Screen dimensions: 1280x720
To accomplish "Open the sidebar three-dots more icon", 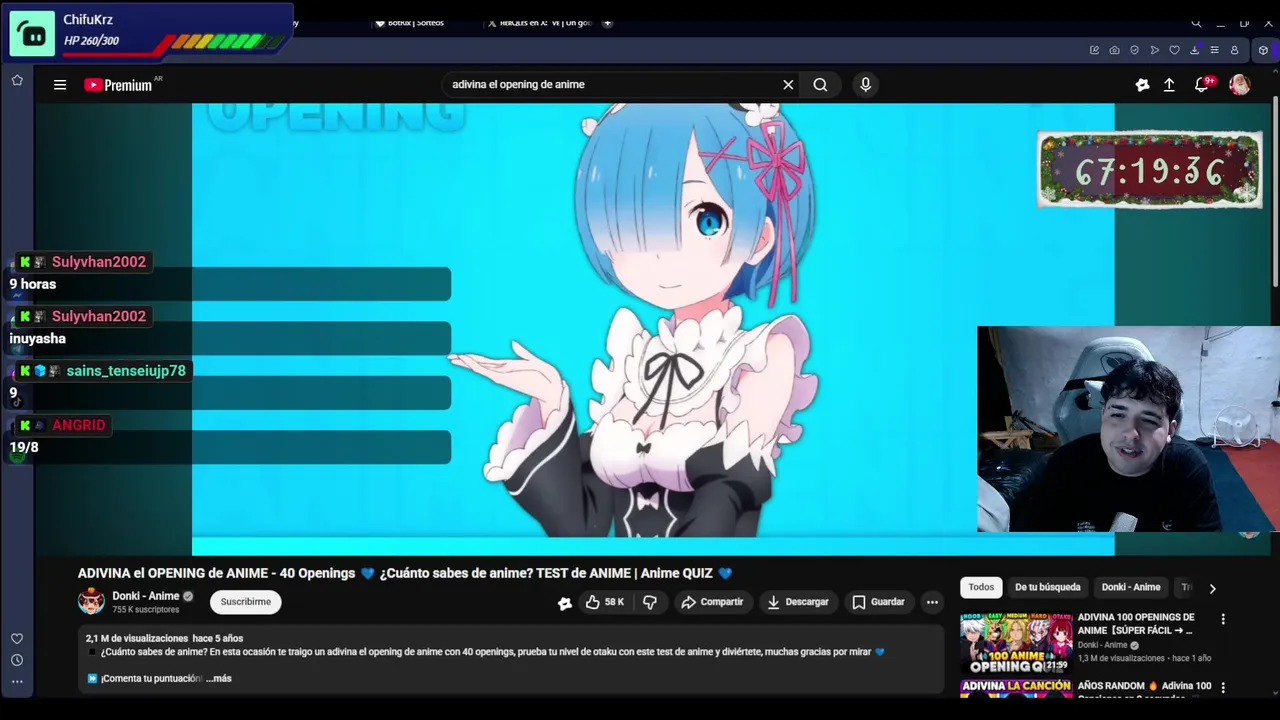I will coord(17,681).
